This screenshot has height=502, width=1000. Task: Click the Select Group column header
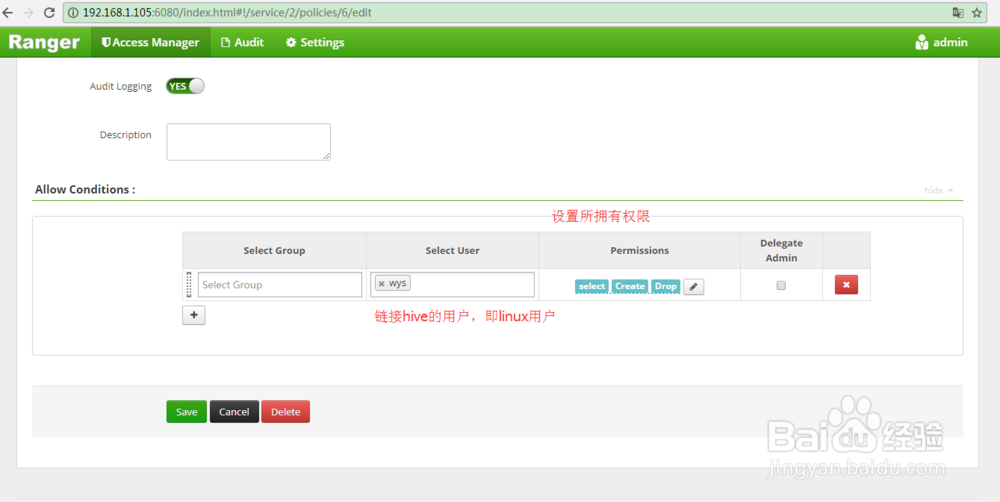point(274,251)
